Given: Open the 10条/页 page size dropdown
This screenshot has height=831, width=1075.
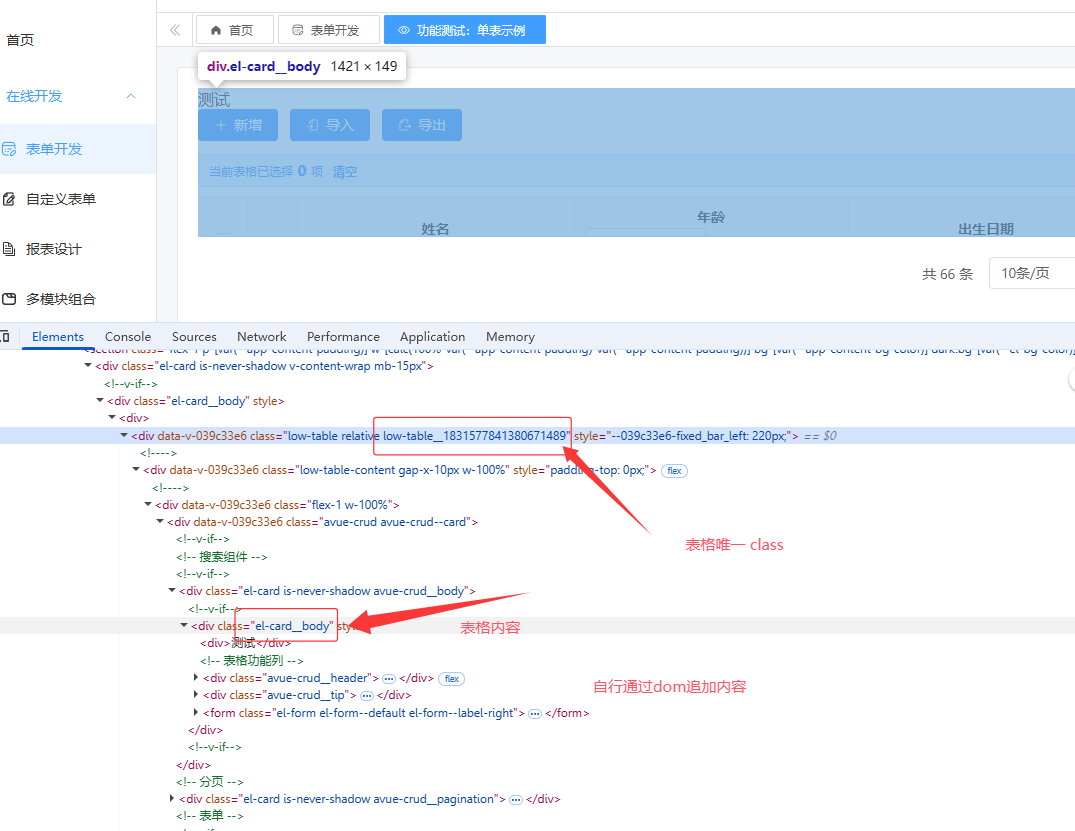Looking at the screenshot, I should pos(1031,273).
